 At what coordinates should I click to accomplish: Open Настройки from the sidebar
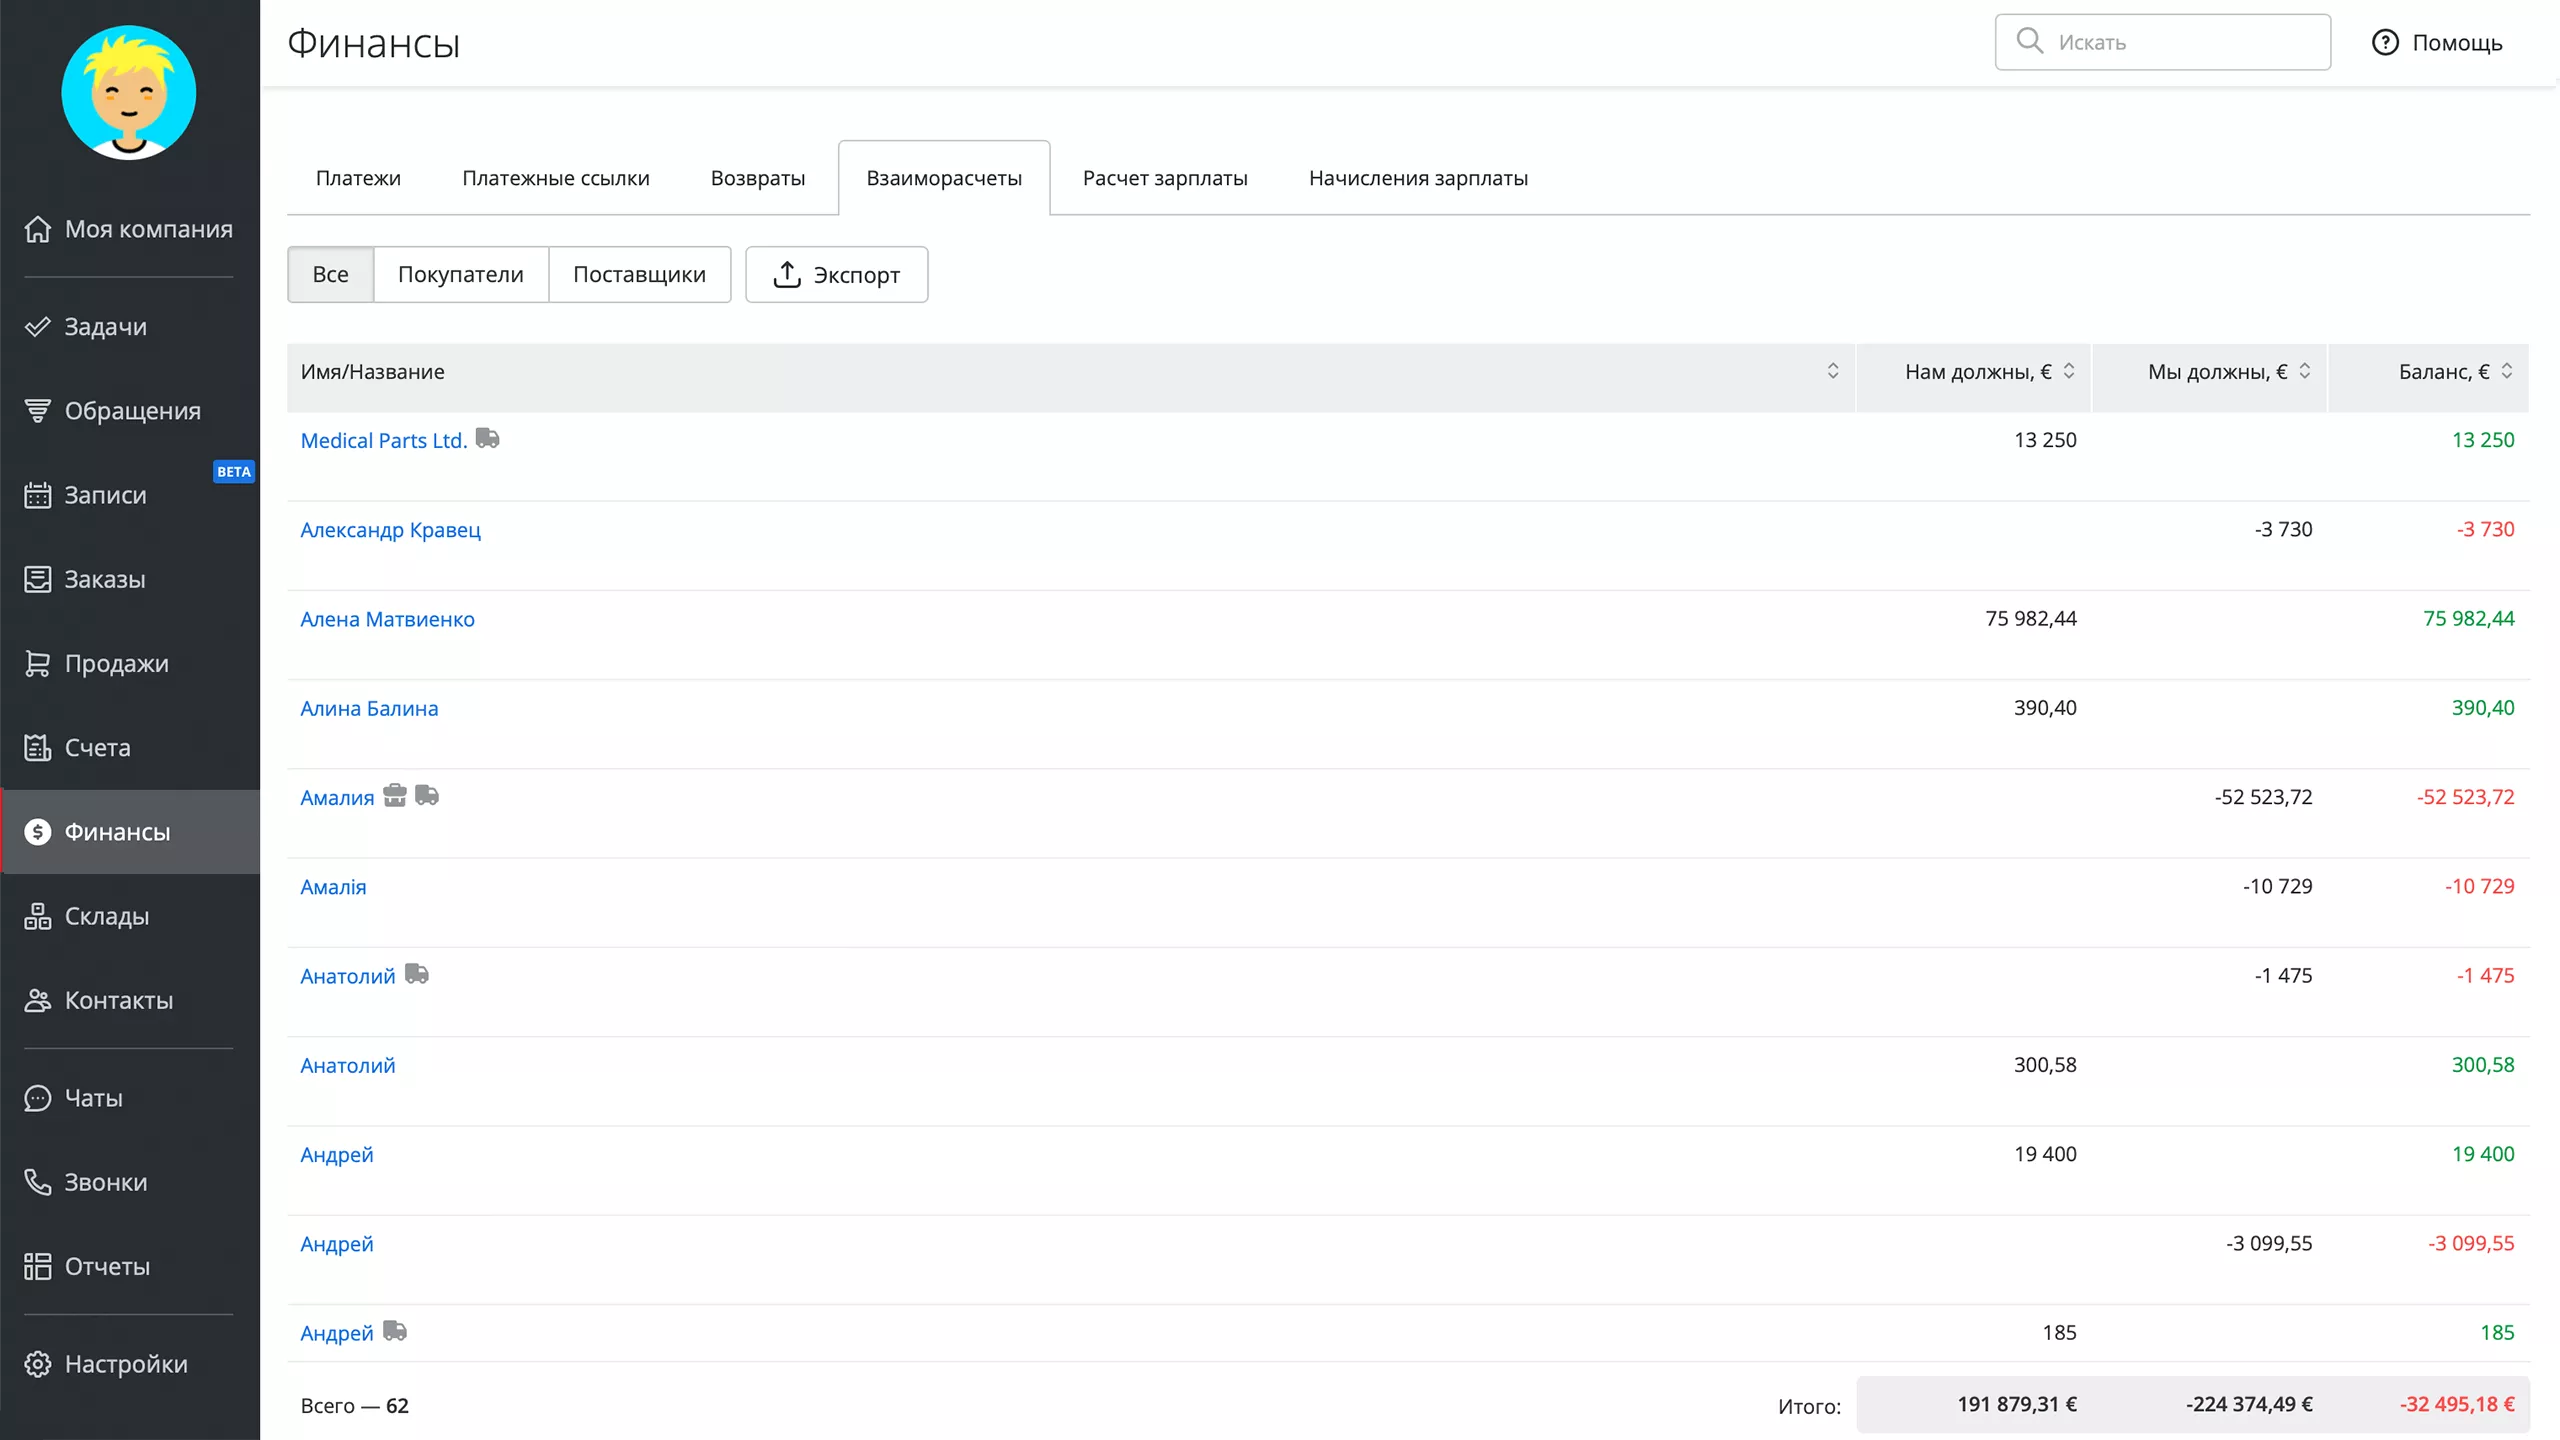(125, 1364)
